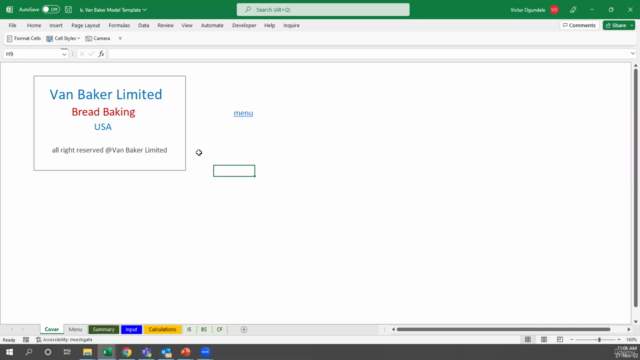Click the Camera tool
640x360 pixels.
[98, 38]
